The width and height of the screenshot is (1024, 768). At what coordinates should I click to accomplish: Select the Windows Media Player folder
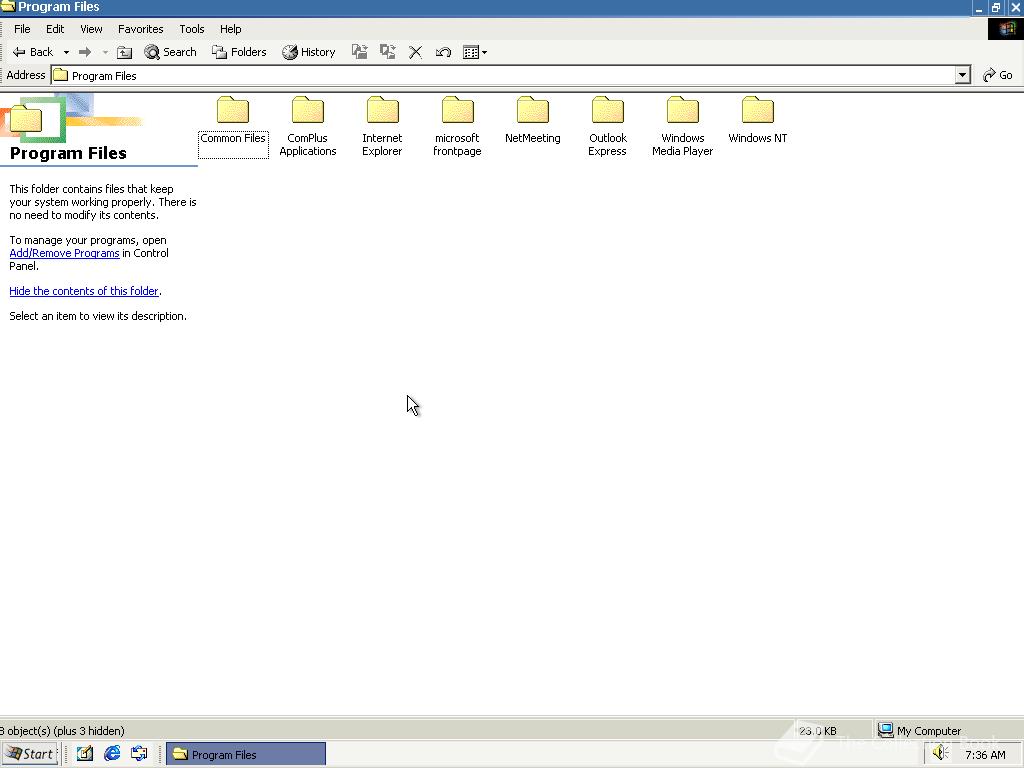pos(682,127)
